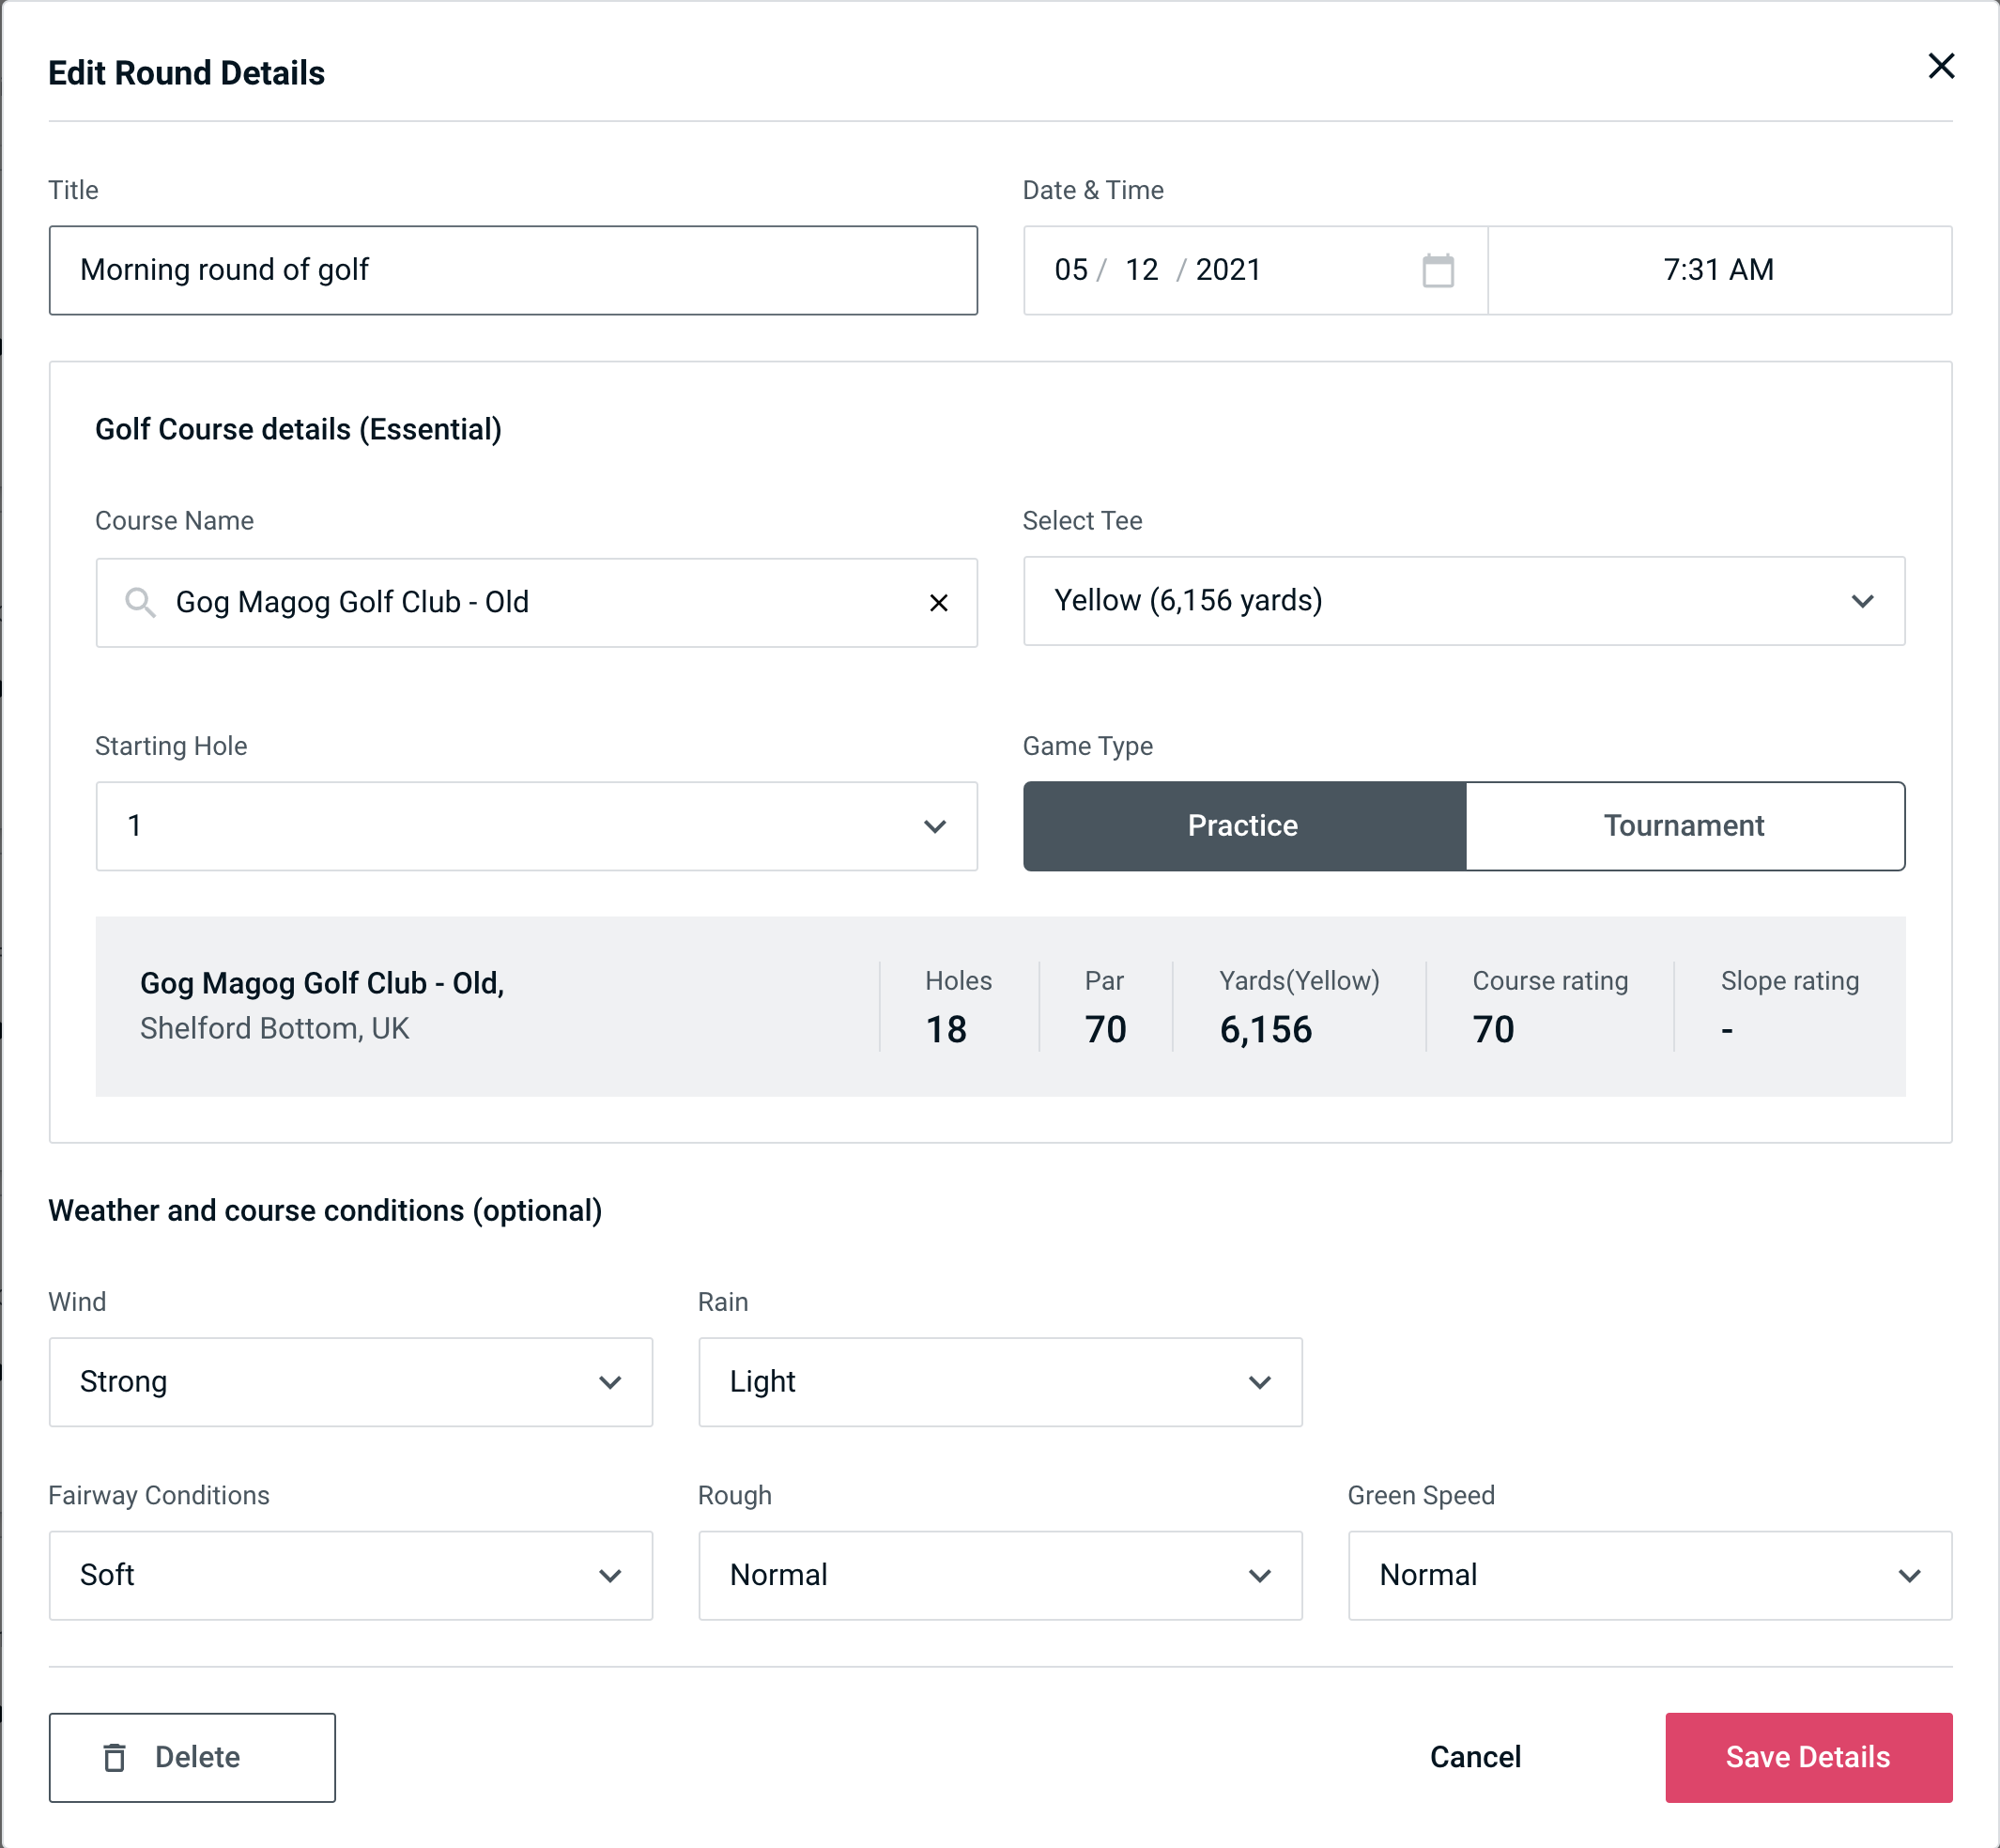This screenshot has height=1848, width=2000.
Task: Click Save Details button
Action: coord(1807,1758)
